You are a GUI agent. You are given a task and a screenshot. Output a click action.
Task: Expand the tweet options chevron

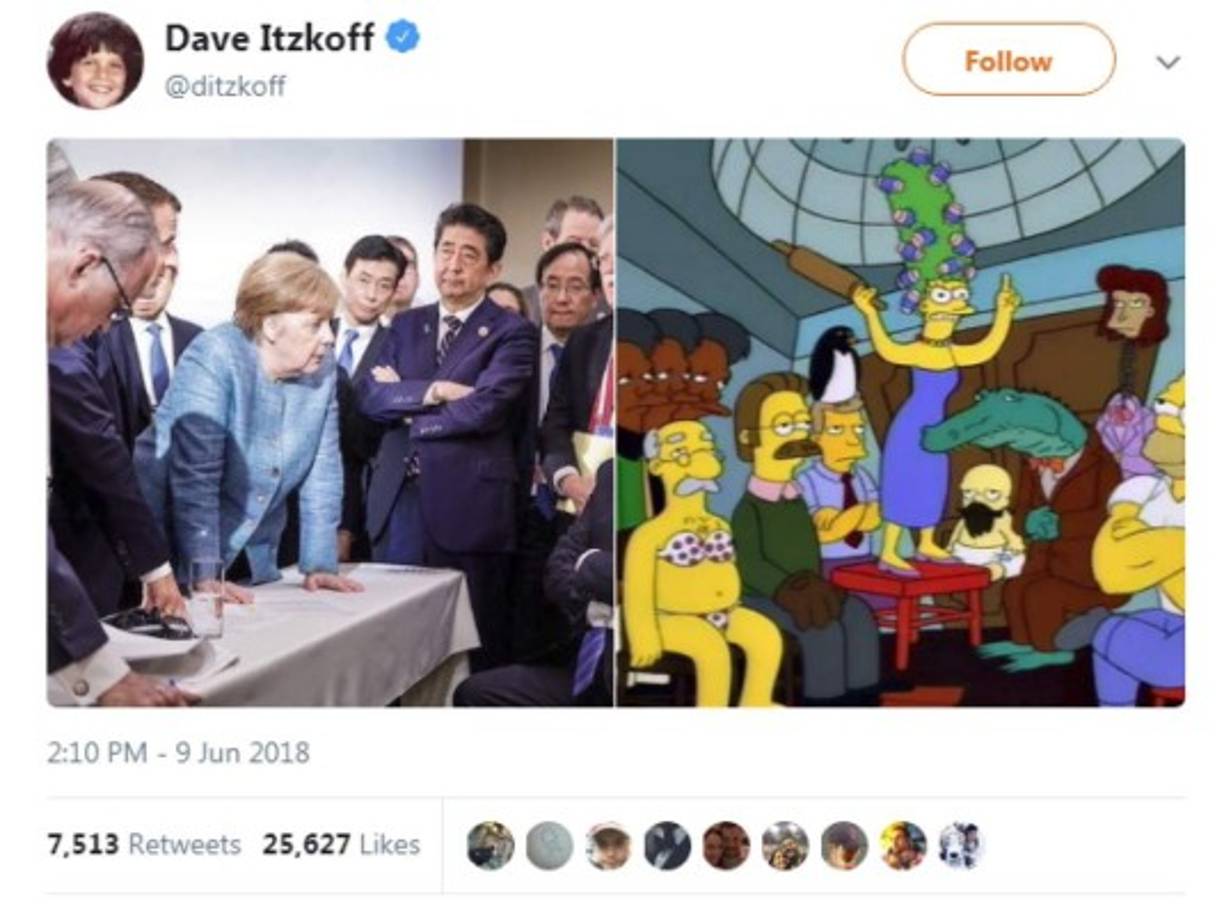(1168, 62)
